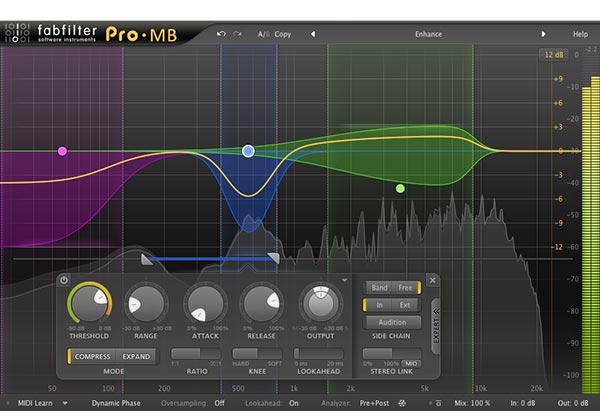Open the MIDI Learn dropdown arrow
600x420 pixels.
pyautogui.click(x=65, y=403)
